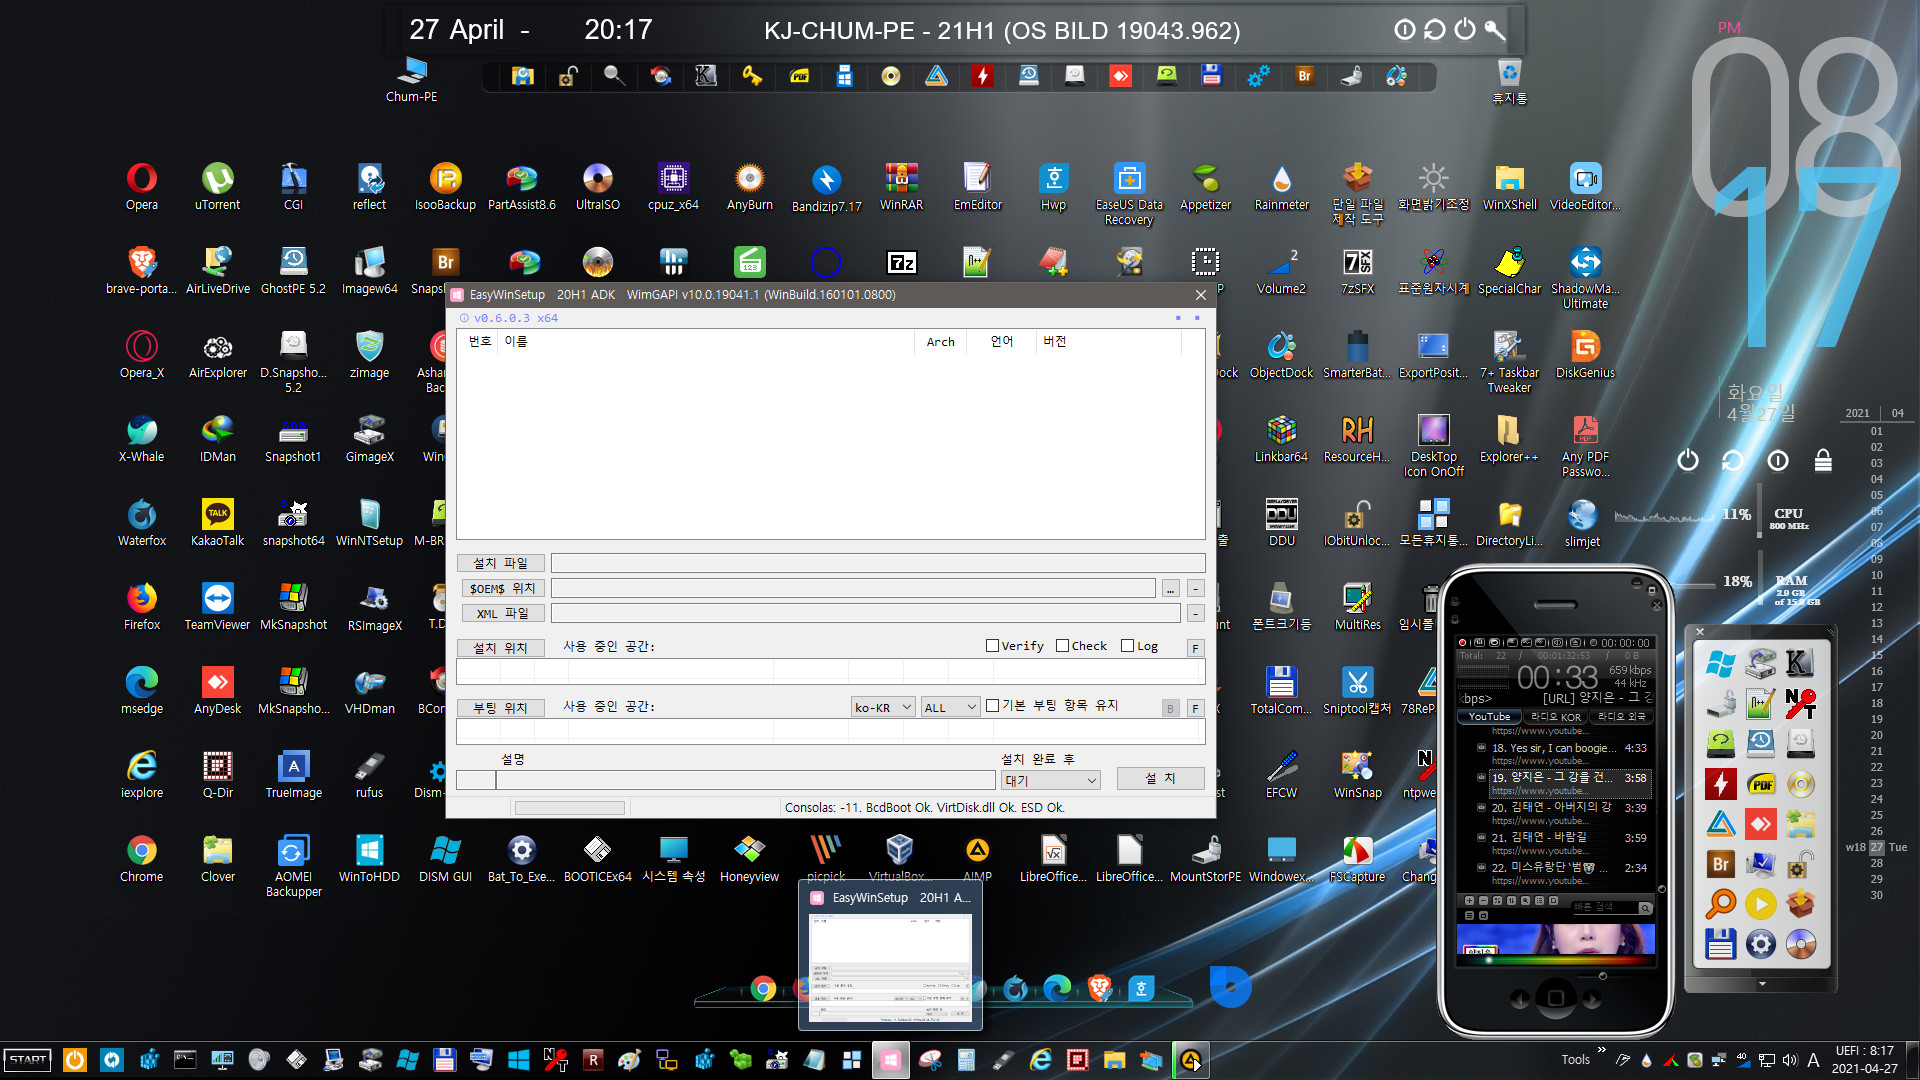Open the TotalCommander desktop icon
This screenshot has width=1920, height=1080.
click(x=1281, y=690)
